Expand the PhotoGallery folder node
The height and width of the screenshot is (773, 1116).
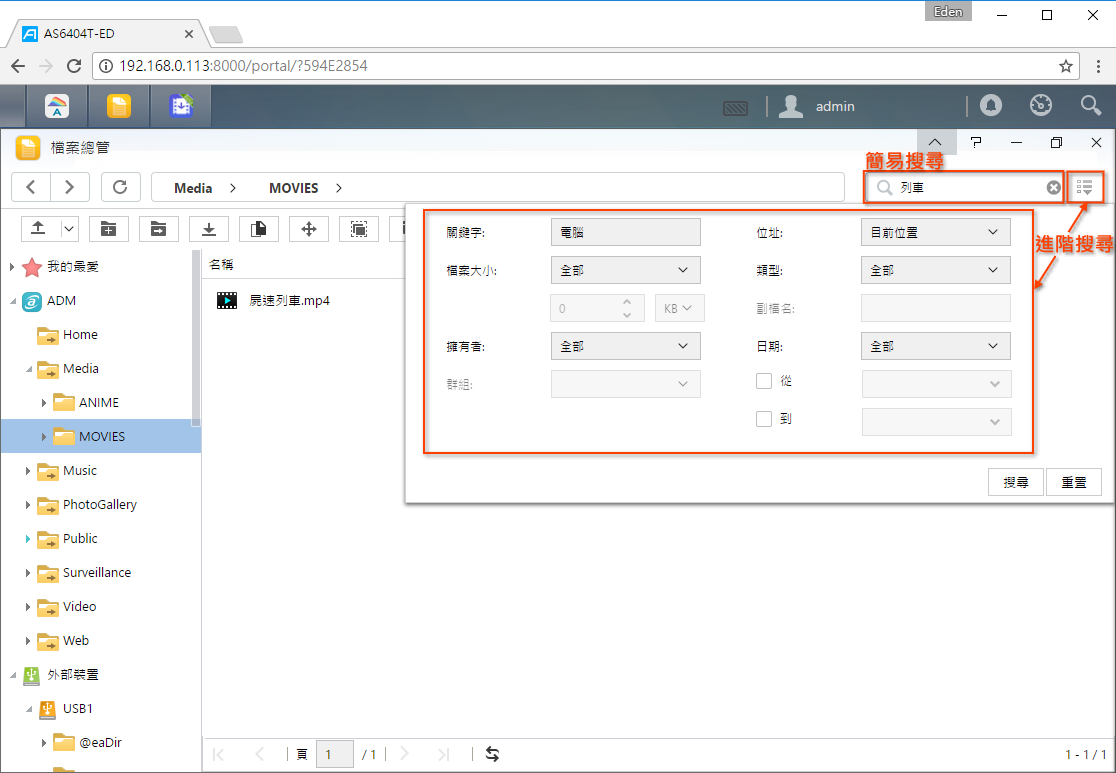point(28,505)
